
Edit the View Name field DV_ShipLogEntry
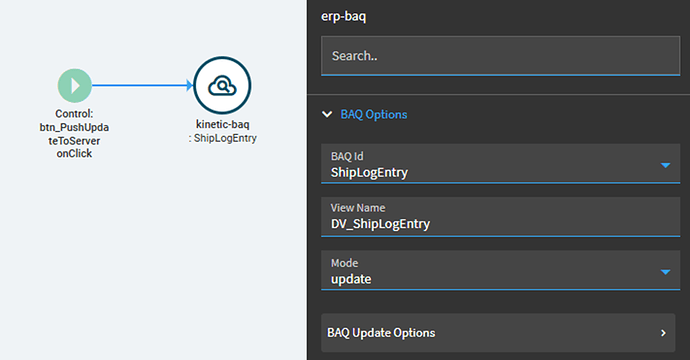click(x=500, y=217)
